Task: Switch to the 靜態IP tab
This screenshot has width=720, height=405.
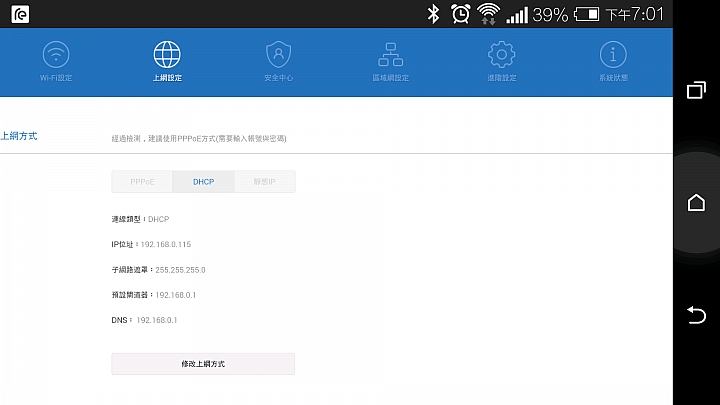Action: (264, 182)
